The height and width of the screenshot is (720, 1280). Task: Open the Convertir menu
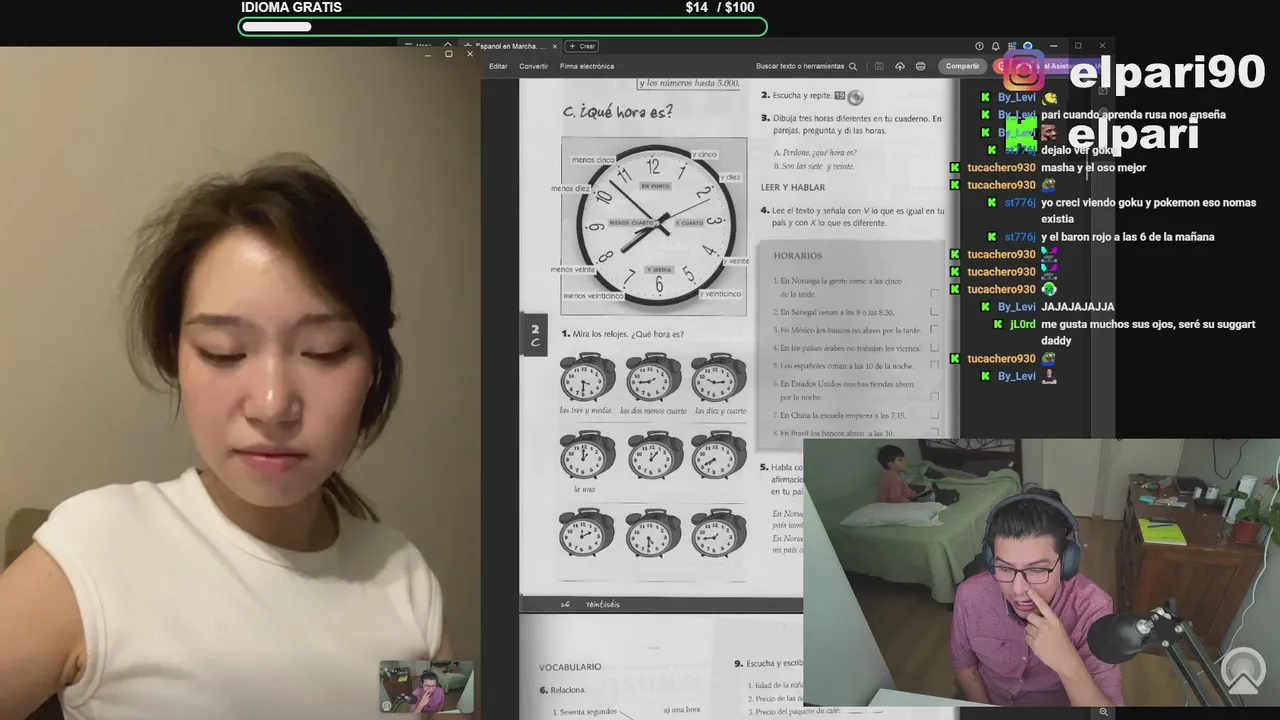click(x=533, y=66)
